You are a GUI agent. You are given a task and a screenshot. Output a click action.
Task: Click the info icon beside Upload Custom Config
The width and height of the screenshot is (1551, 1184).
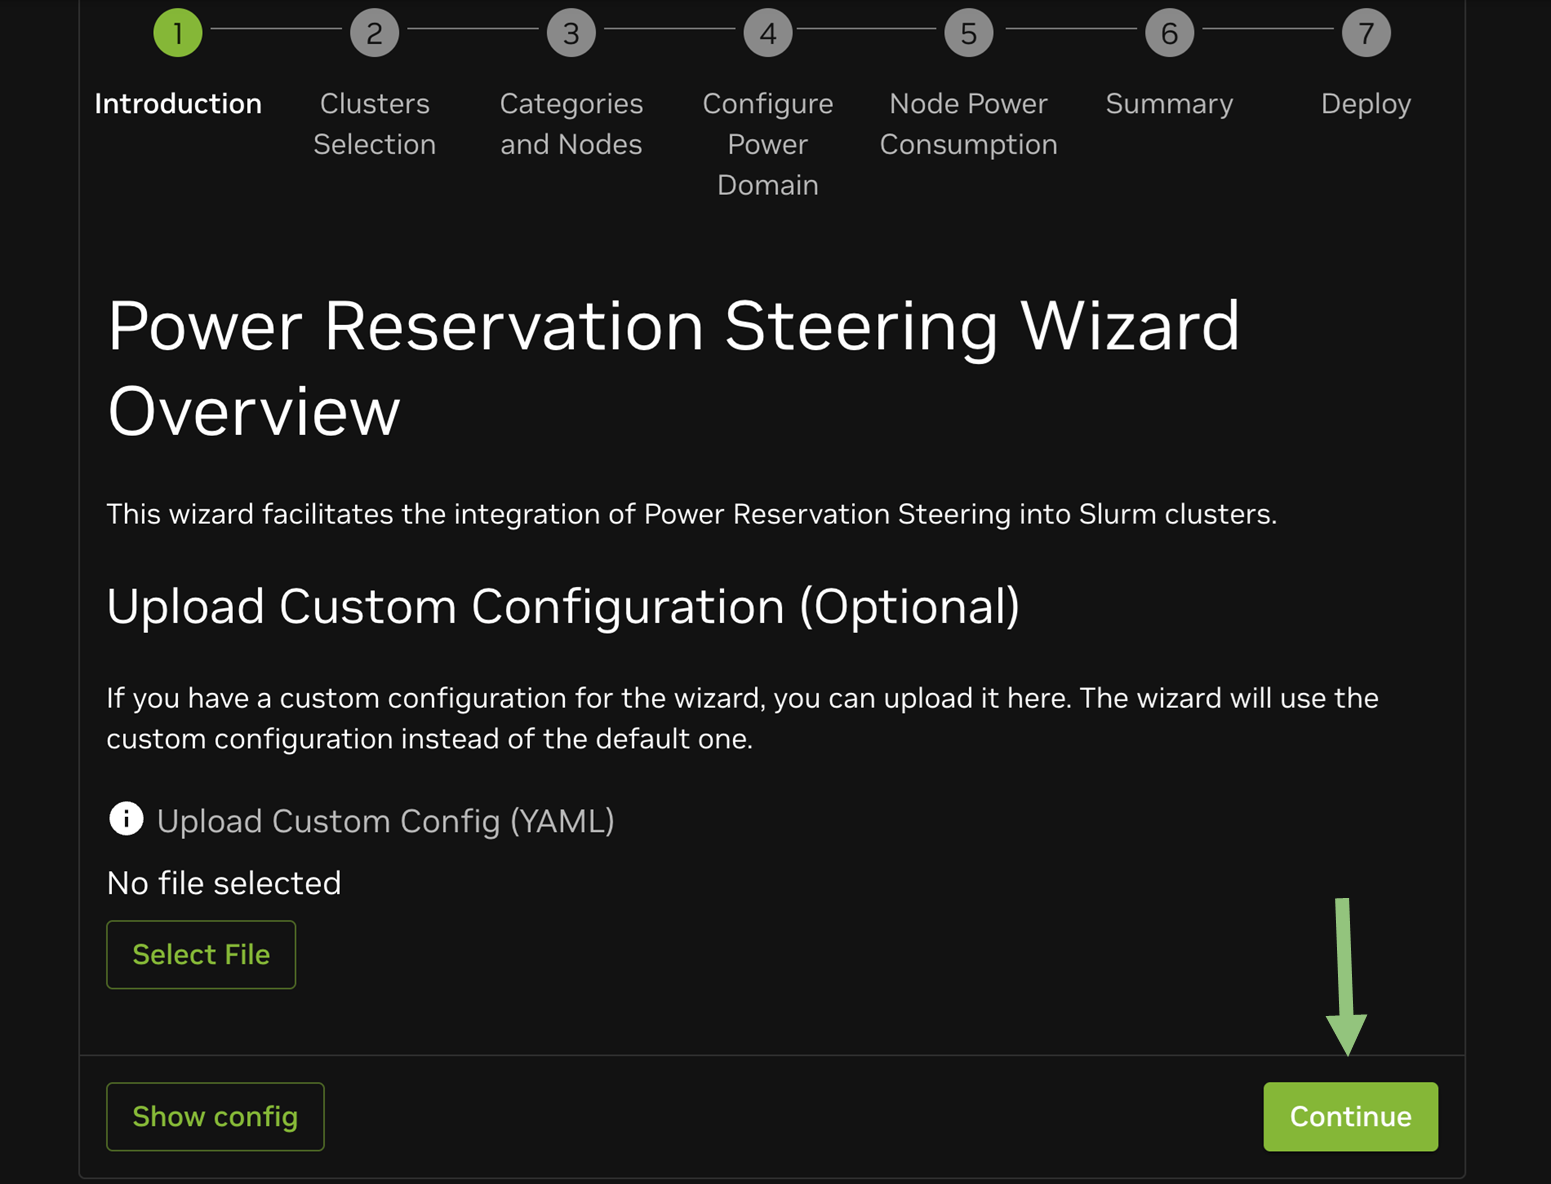126,819
